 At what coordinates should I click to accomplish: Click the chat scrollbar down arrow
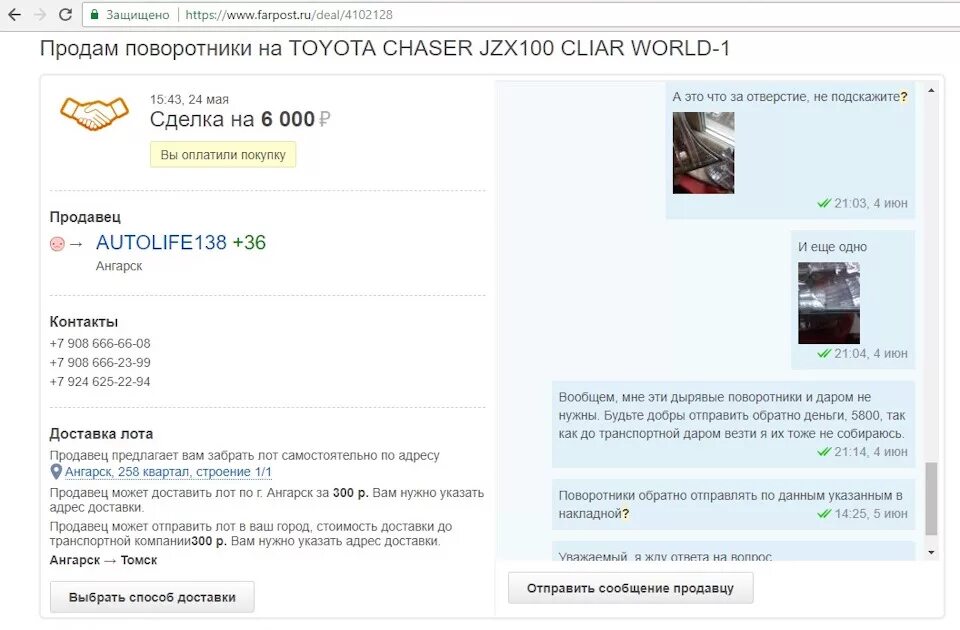(x=931, y=552)
